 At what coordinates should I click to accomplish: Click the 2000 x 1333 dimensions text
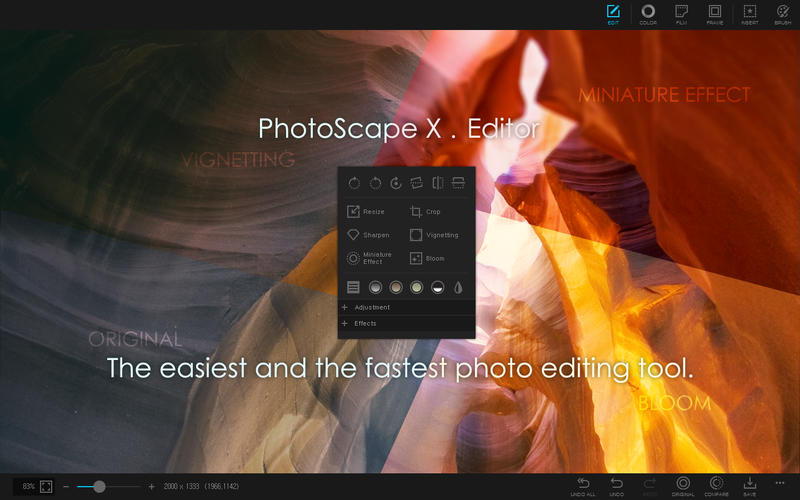[181, 487]
